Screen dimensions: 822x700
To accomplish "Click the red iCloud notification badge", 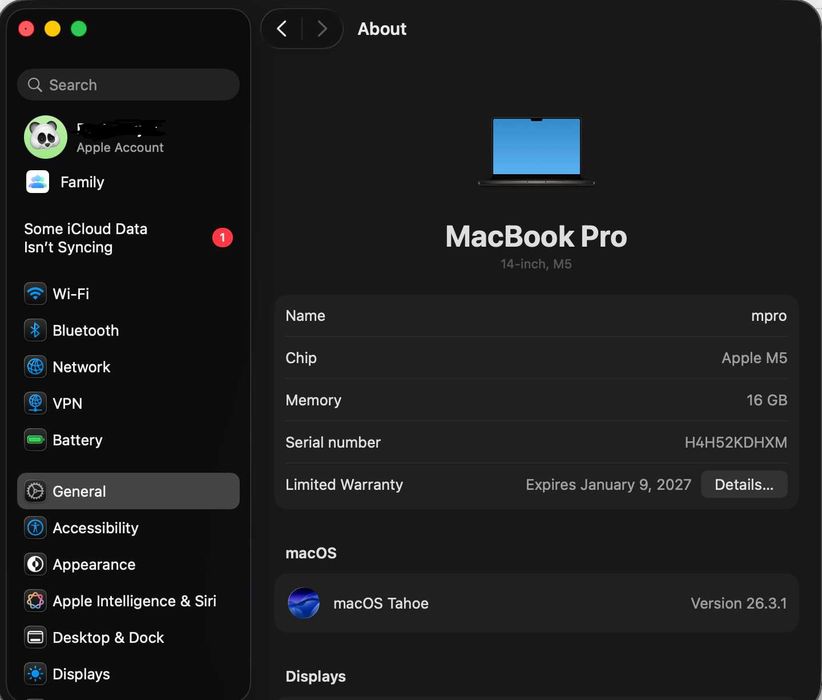I will [222, 238].
